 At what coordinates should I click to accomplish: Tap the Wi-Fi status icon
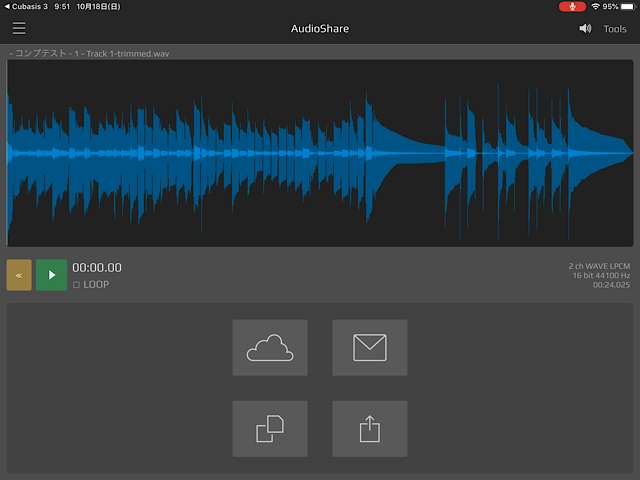(596, 7)
